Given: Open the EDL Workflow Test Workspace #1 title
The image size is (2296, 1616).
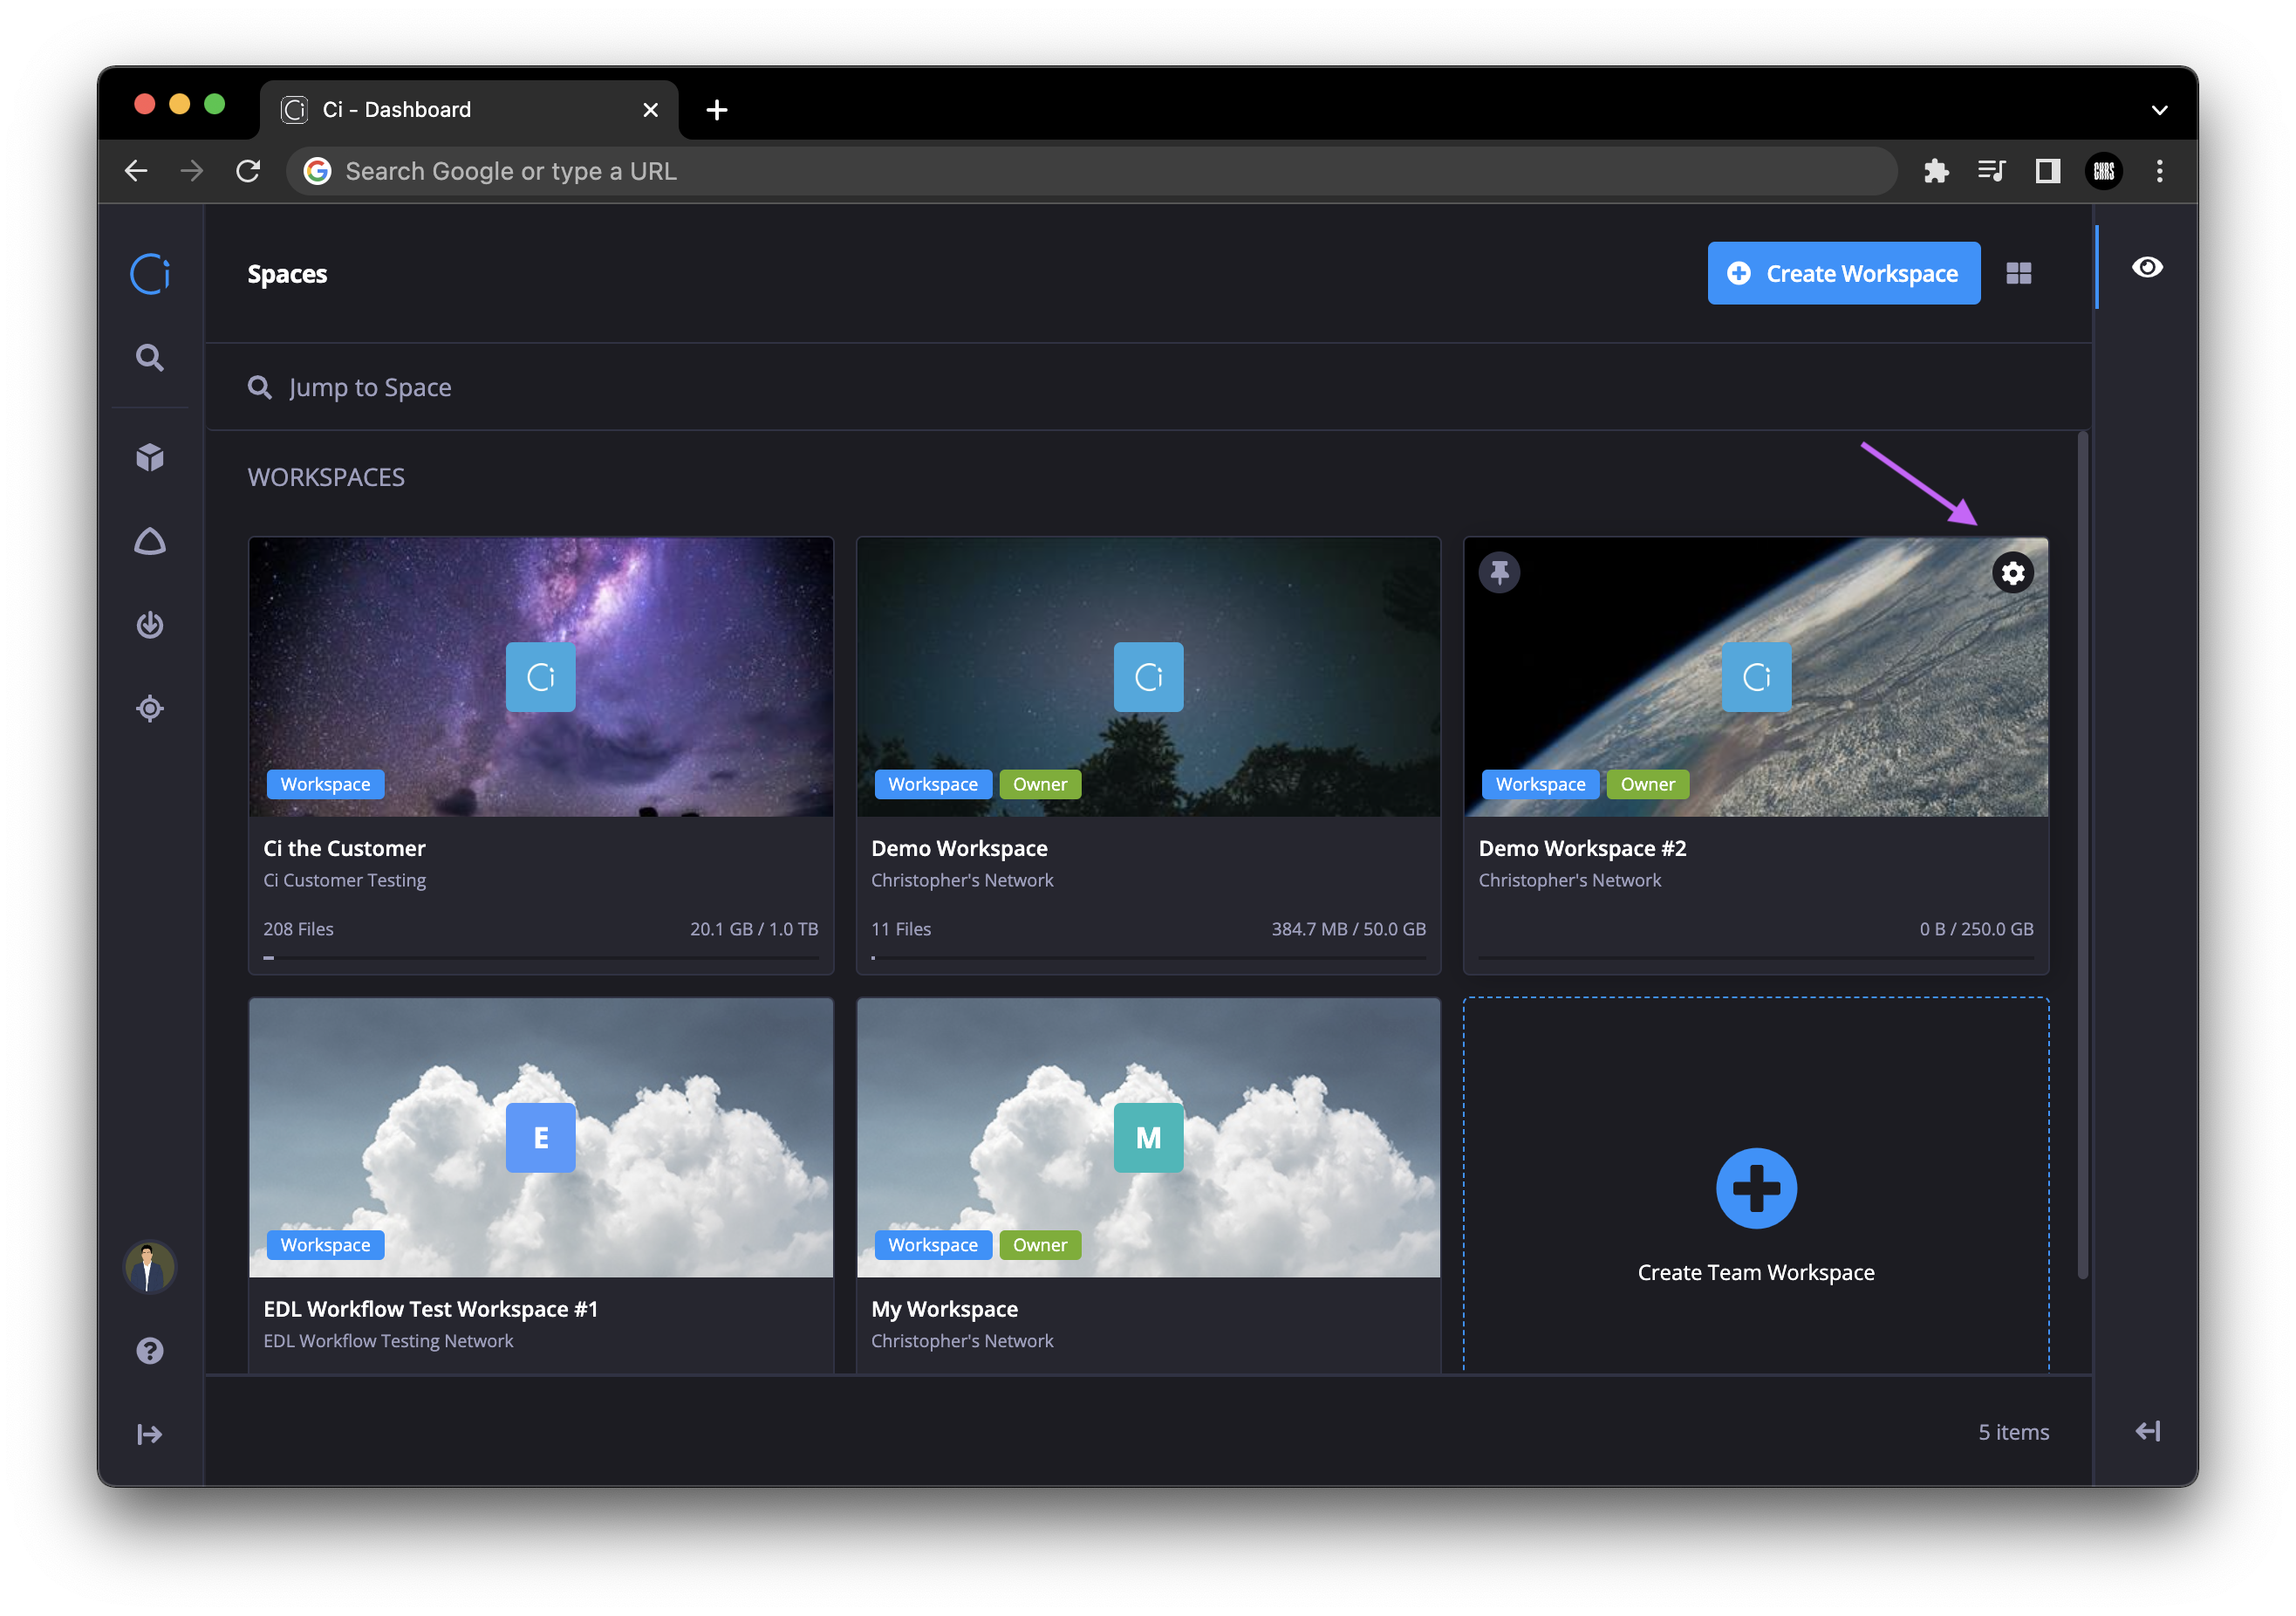Looking at the screenshot, I should (x=430, y=1308).
